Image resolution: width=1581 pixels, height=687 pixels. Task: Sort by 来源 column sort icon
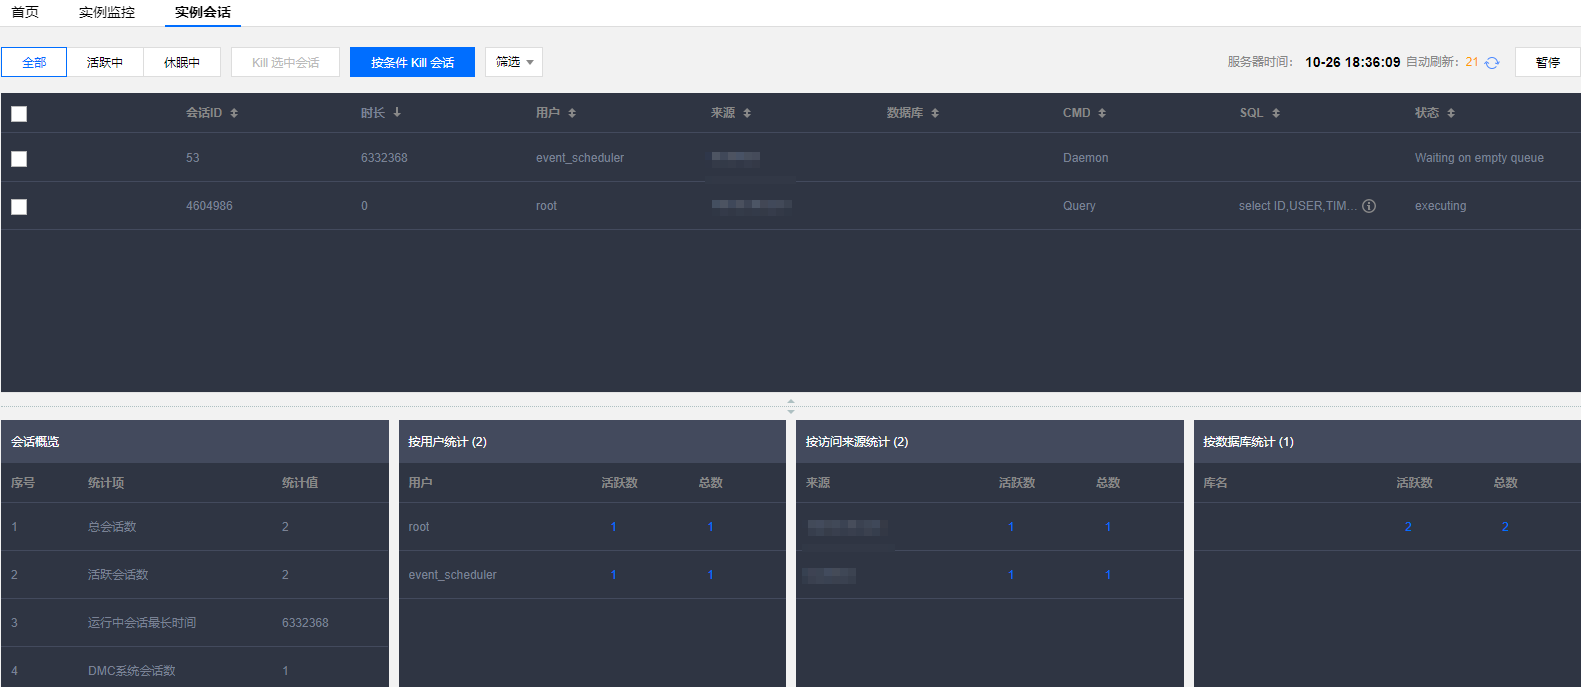(747, 113)
